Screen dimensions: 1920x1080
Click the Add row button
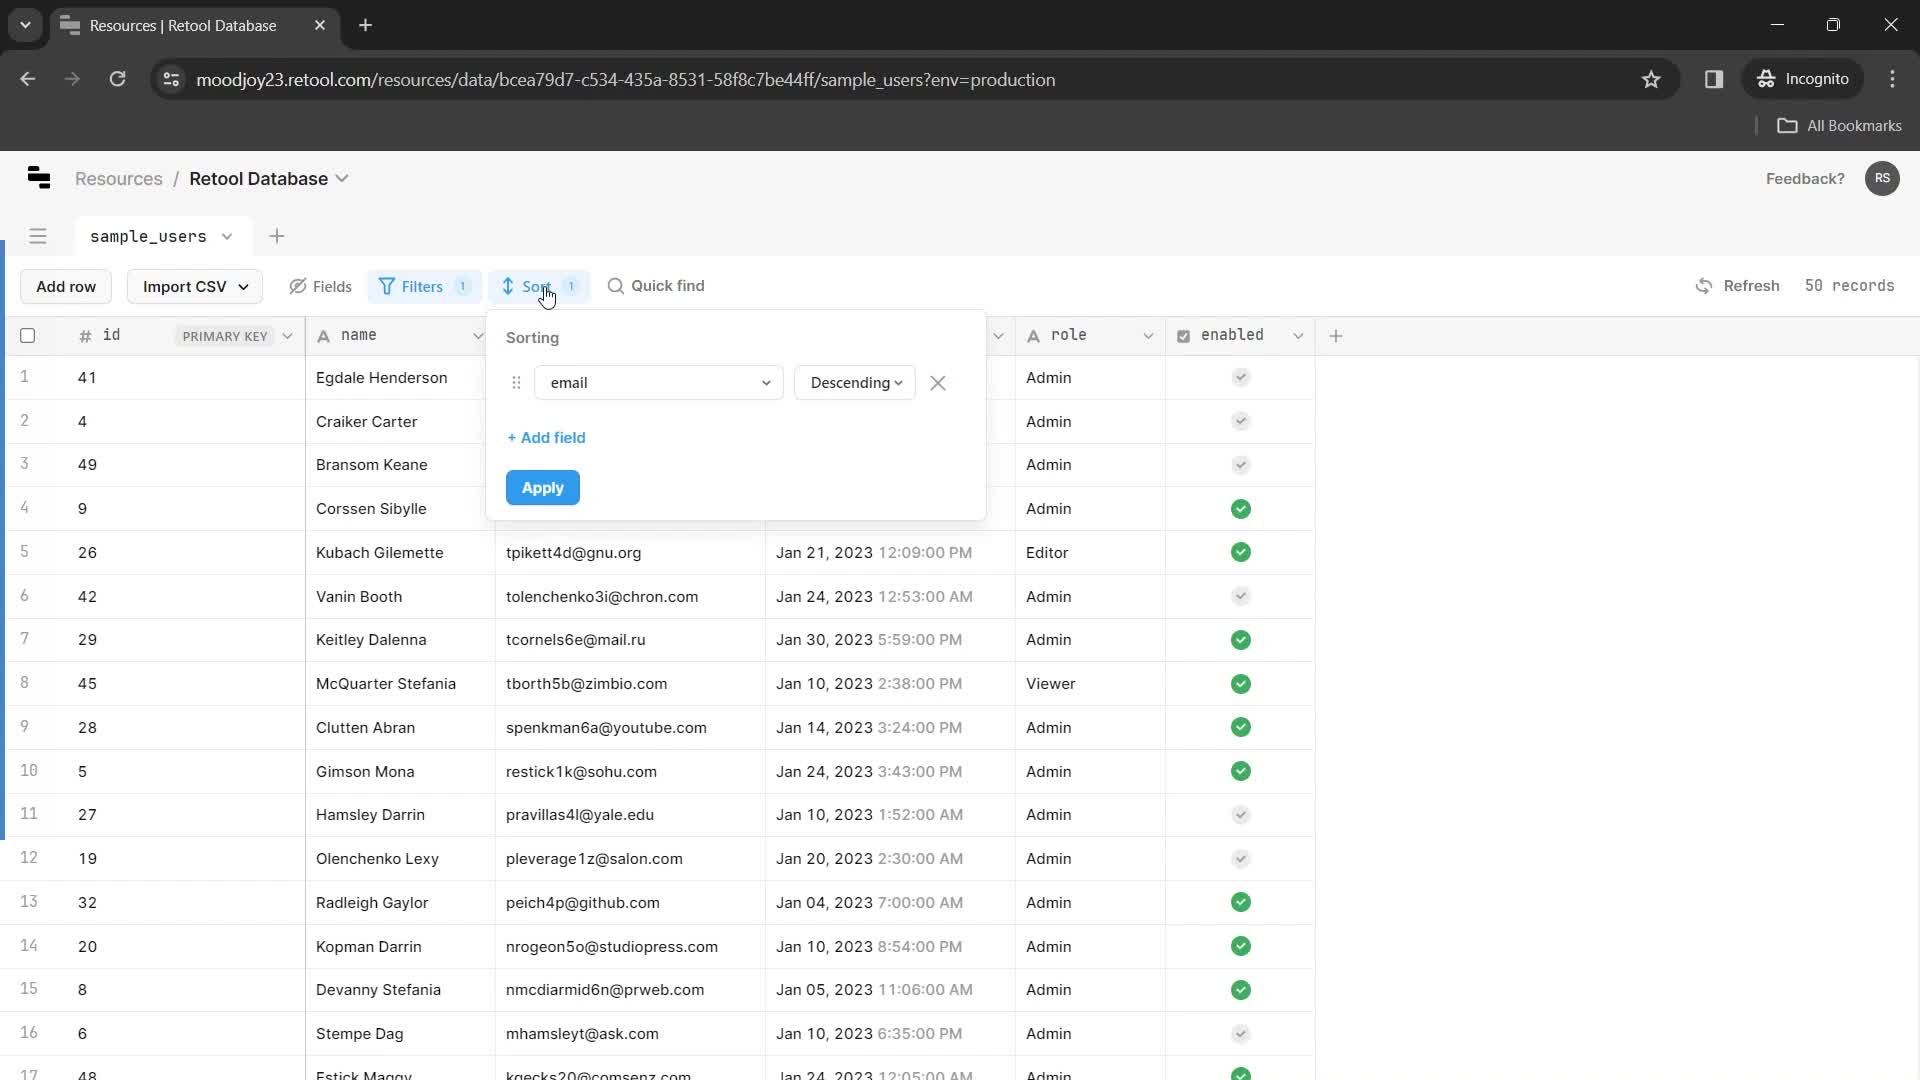(66, 286)
